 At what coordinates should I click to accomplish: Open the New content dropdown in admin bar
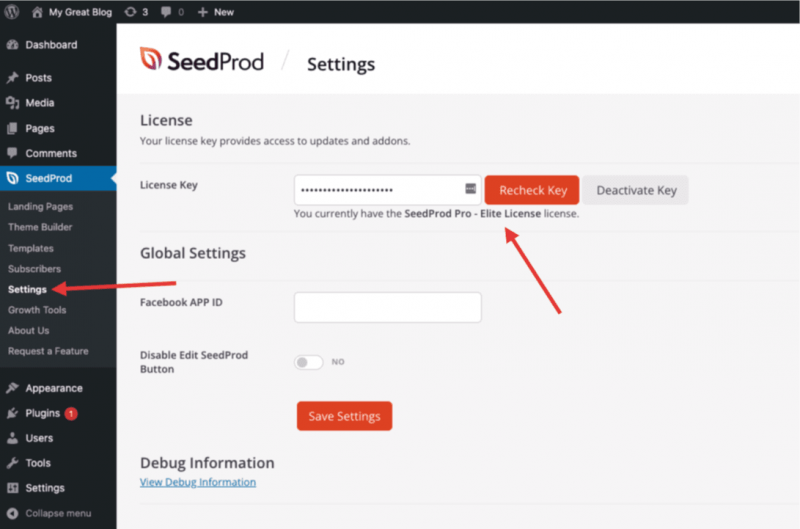[x=215, y=12]
